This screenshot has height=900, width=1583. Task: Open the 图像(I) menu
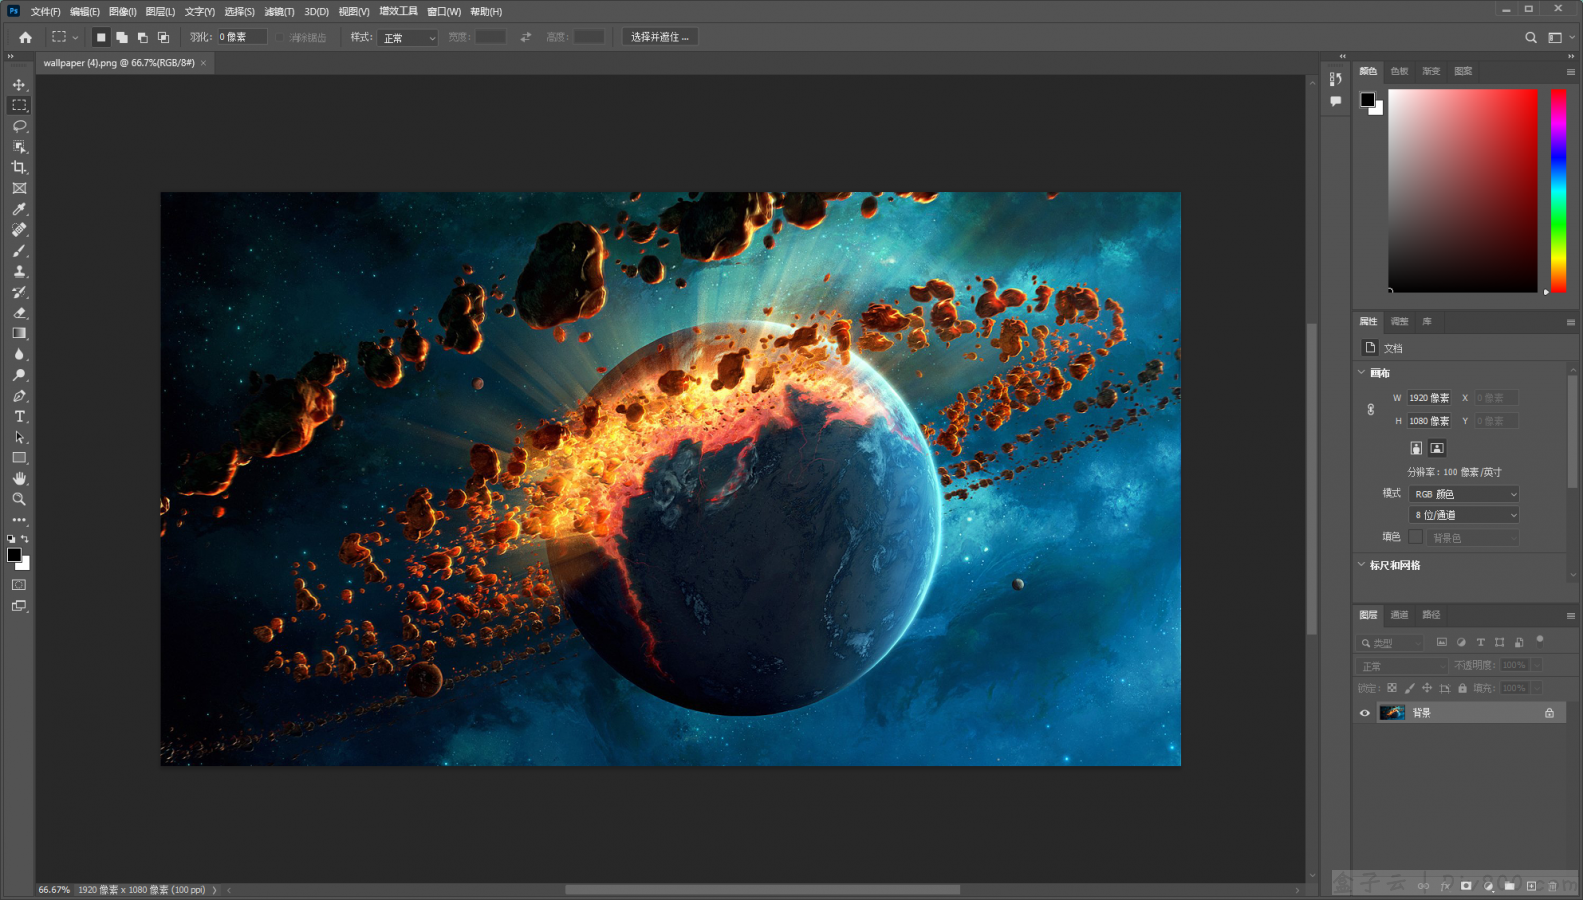[x=122, y=12]
